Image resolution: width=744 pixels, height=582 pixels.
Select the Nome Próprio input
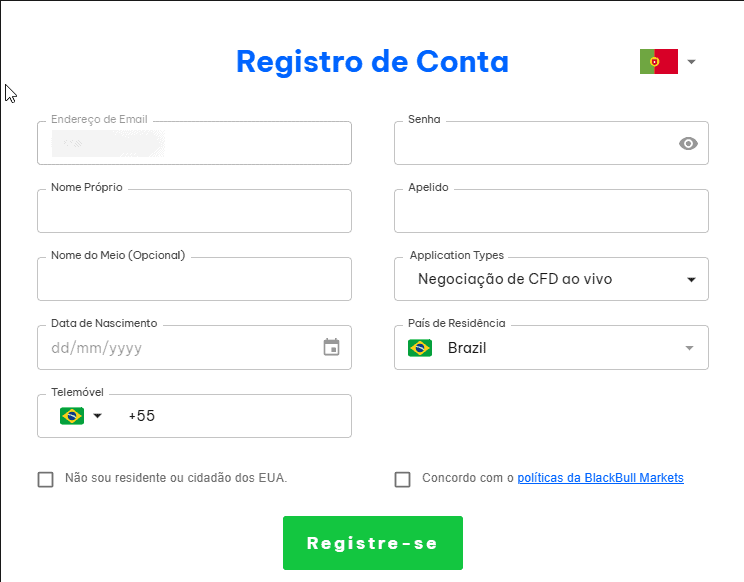click(194, 211)
